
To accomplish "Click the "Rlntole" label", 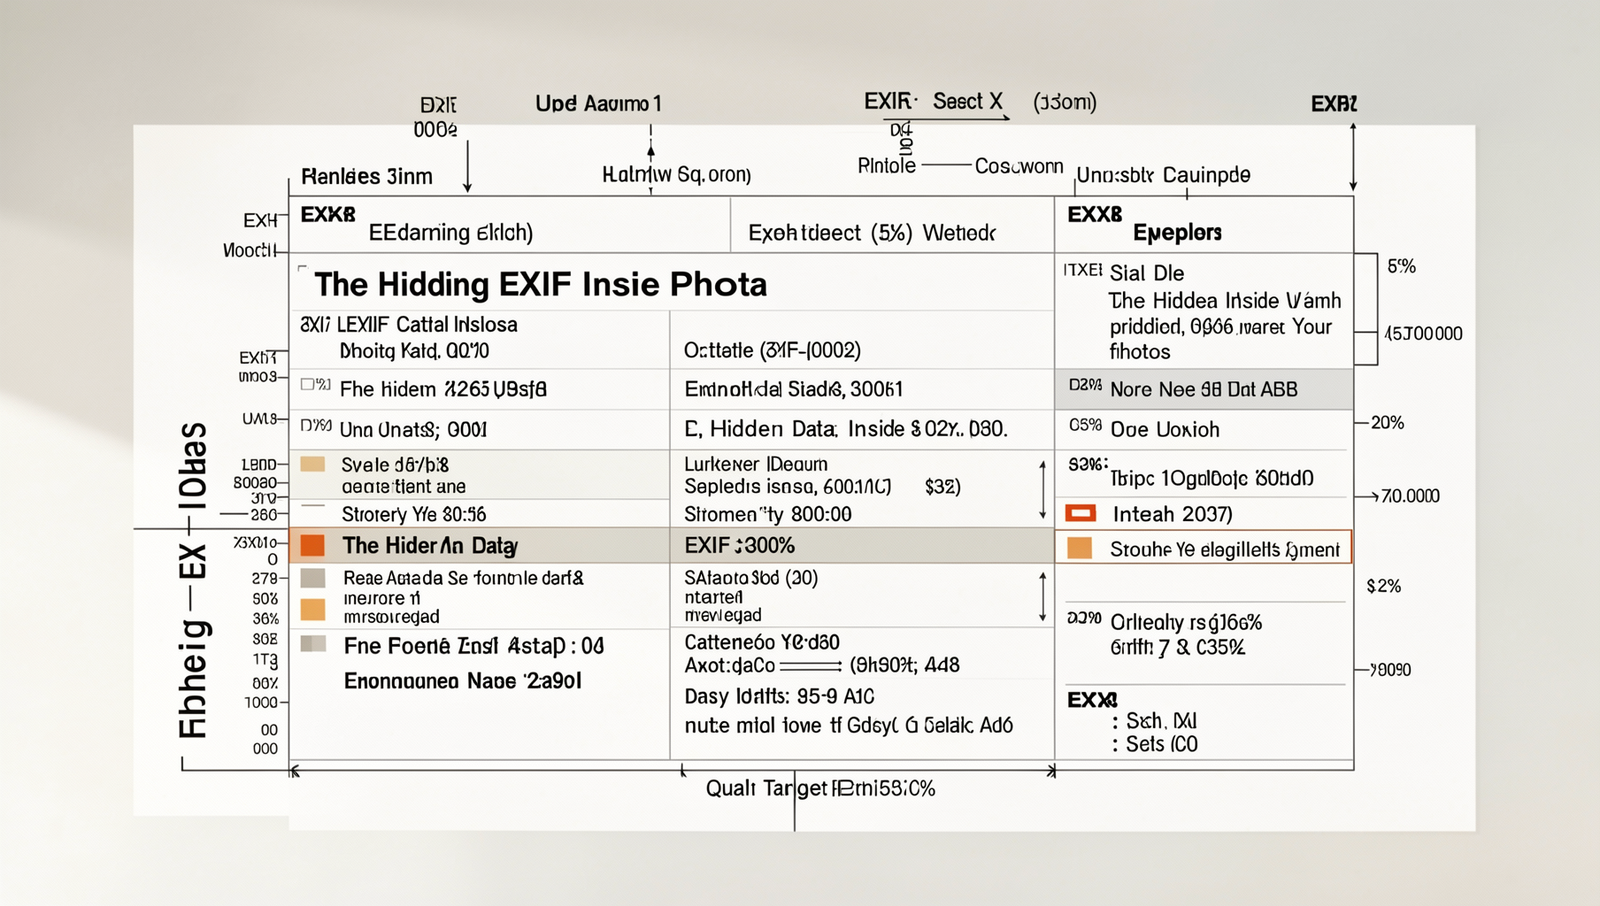I will point(887,166).
